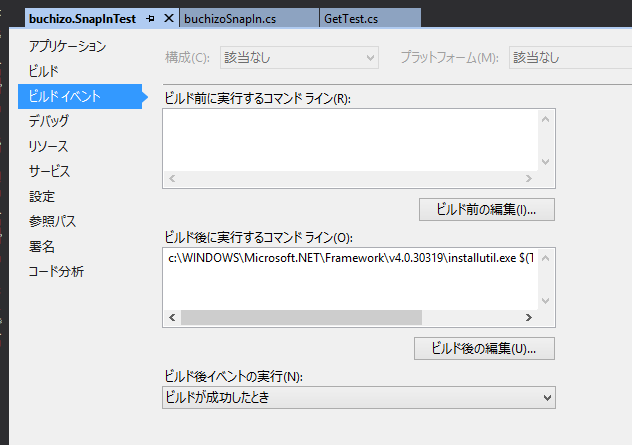
Task: Open the プラットフォーム dropdown
Action: [x=570, y=58]
